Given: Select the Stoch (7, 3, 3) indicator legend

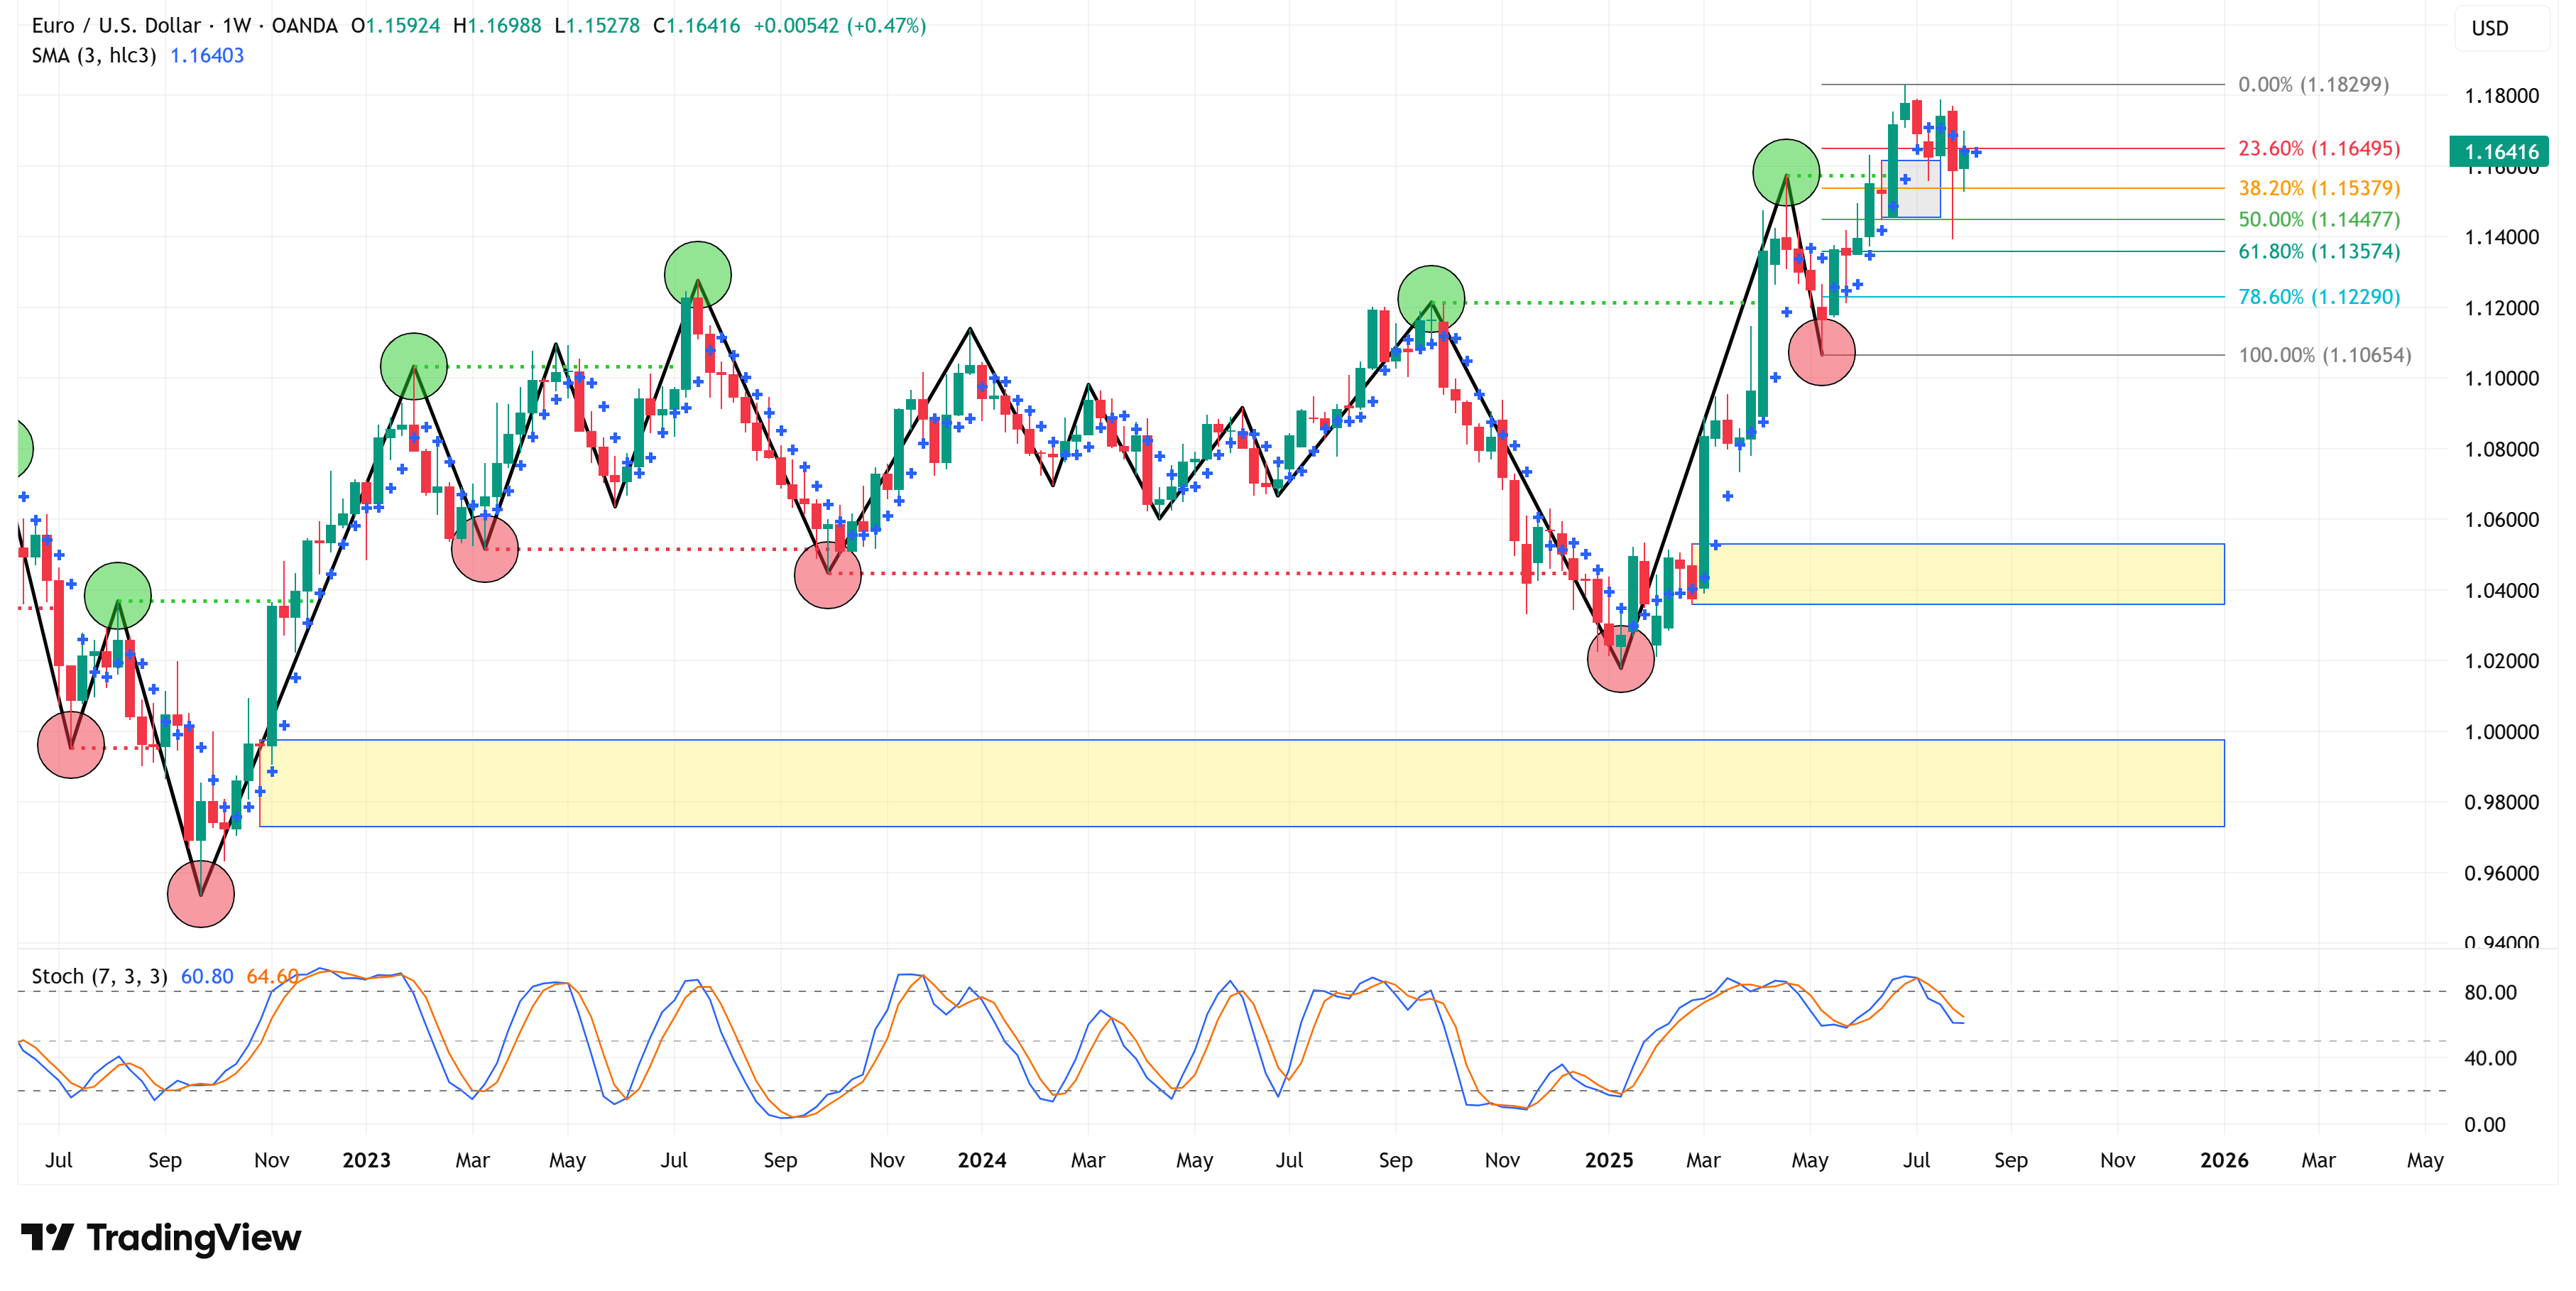Looking at the screenshot, I should pyautogui.click(x=99, y=976).
